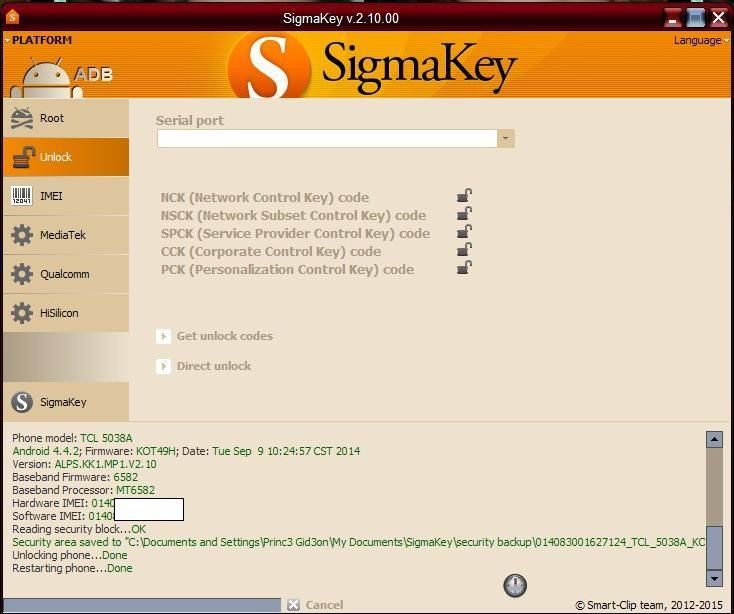Viewport: 734px width, 614px height.
Task: Toggle the SPCK code lock icon
Action: [x=463, y=233]
